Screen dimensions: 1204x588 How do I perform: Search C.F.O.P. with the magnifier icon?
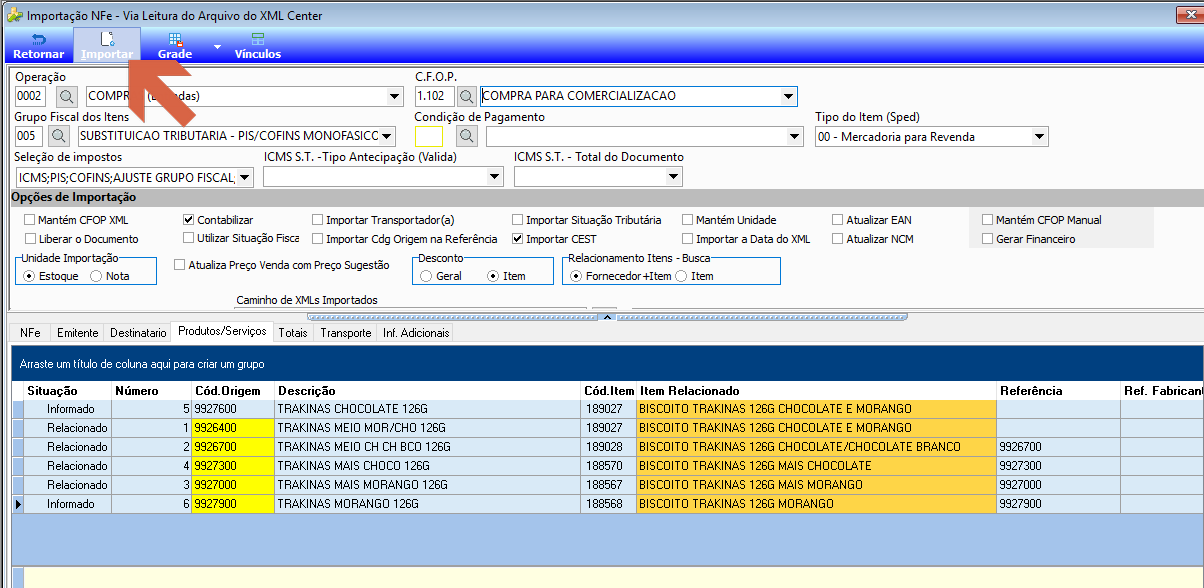pyautogui.click(x=466, y=96)
